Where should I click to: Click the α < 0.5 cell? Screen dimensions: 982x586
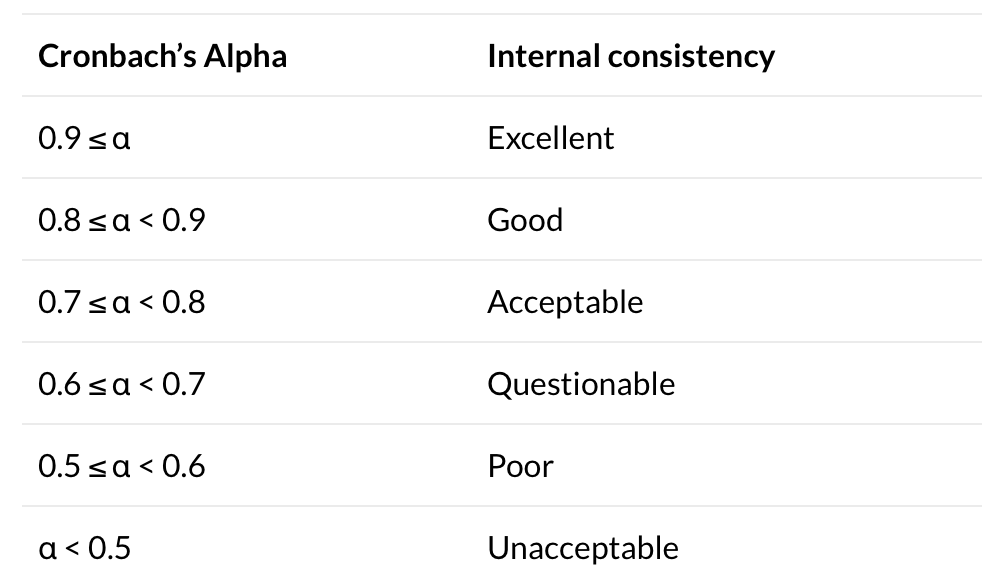(85, 548)
